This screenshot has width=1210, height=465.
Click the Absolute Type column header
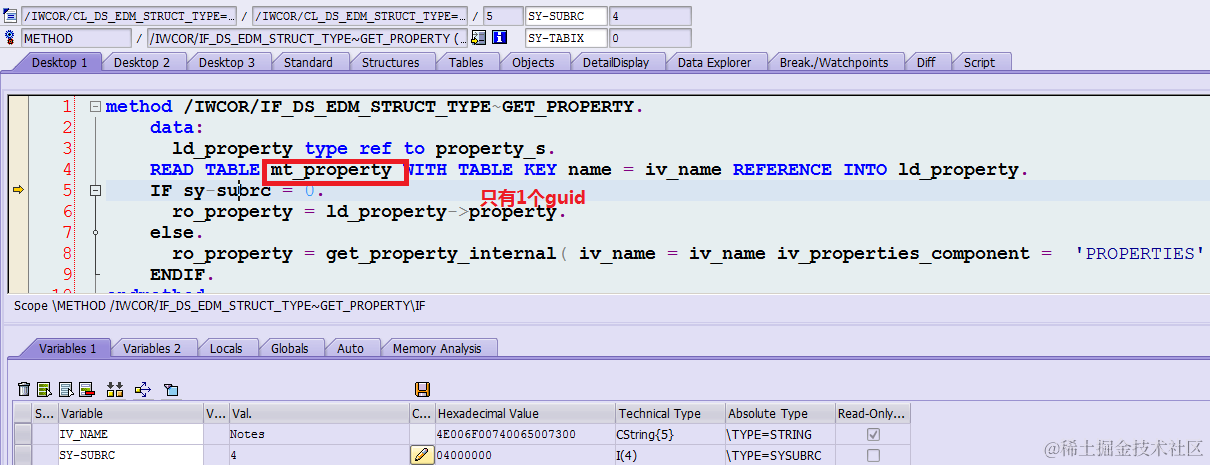780,413
